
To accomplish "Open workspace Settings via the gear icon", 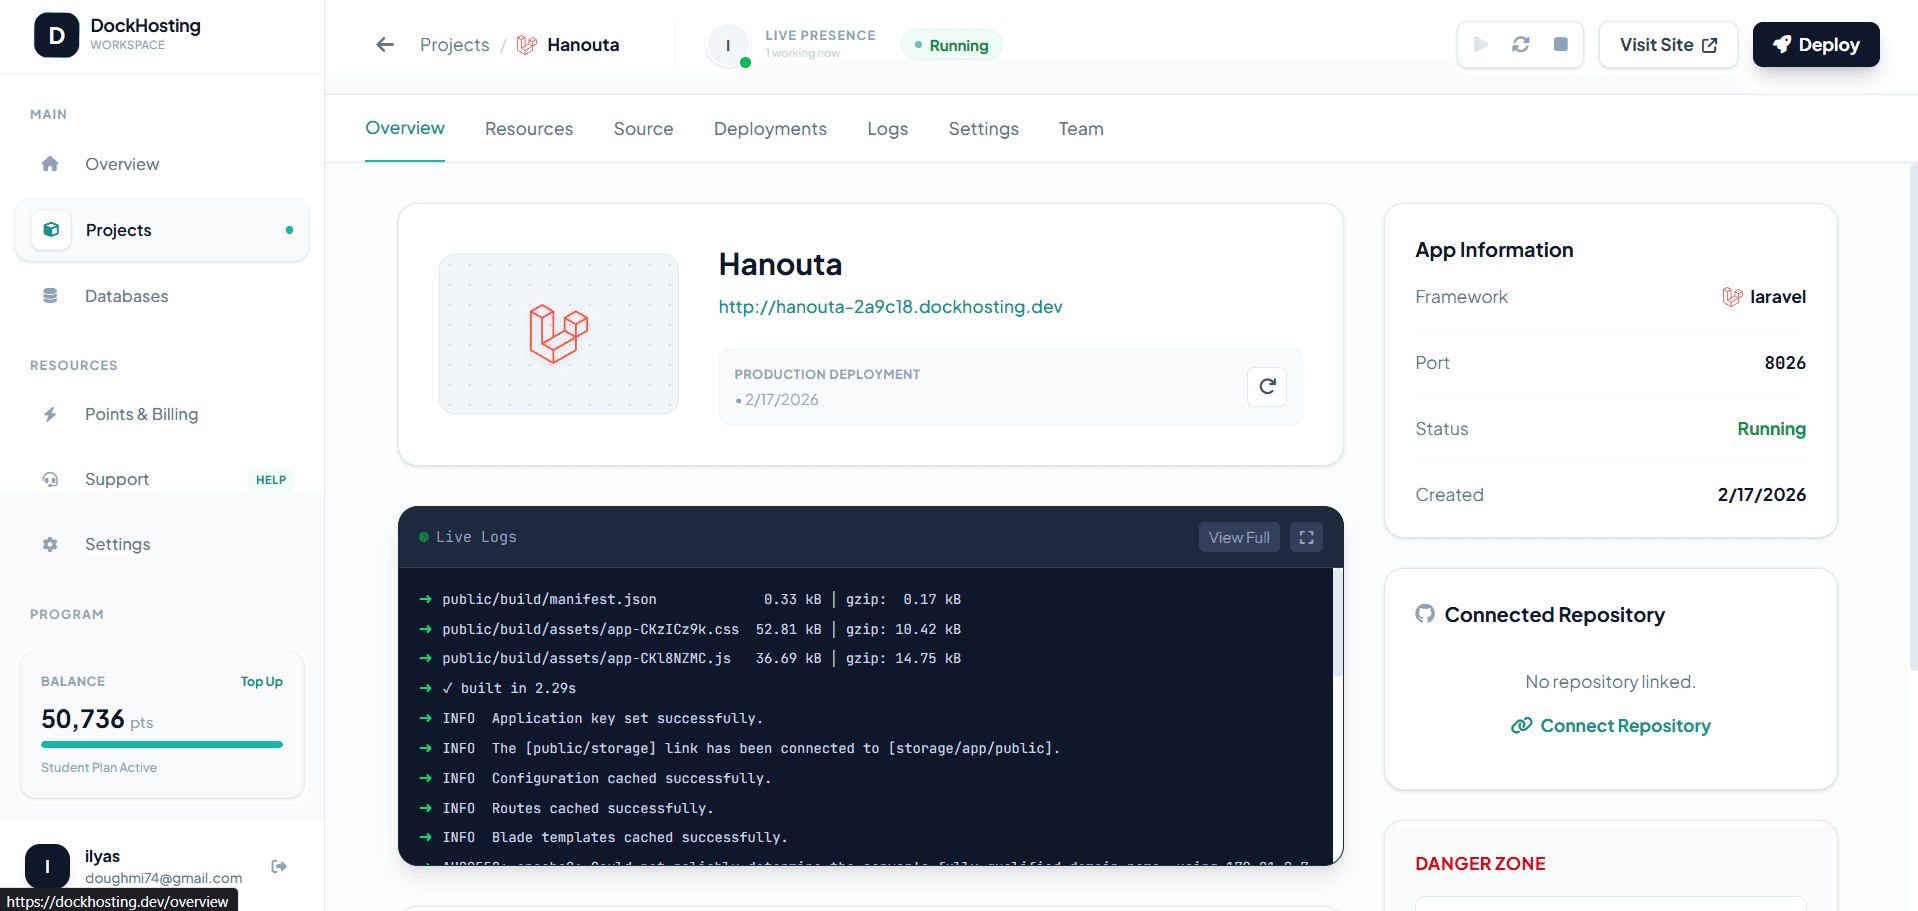I will 50,543.
